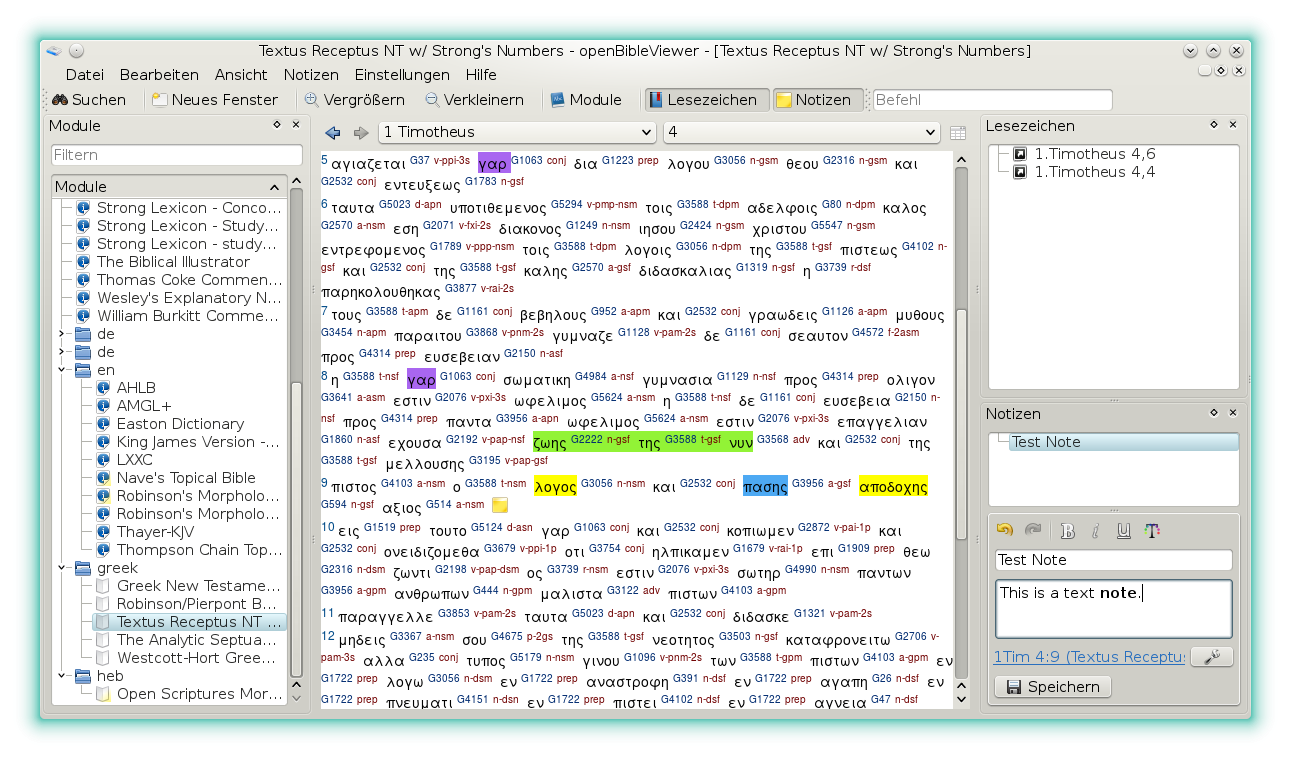
Task: Toggle underline formatting in note editor
Action: pos(1124,531)
